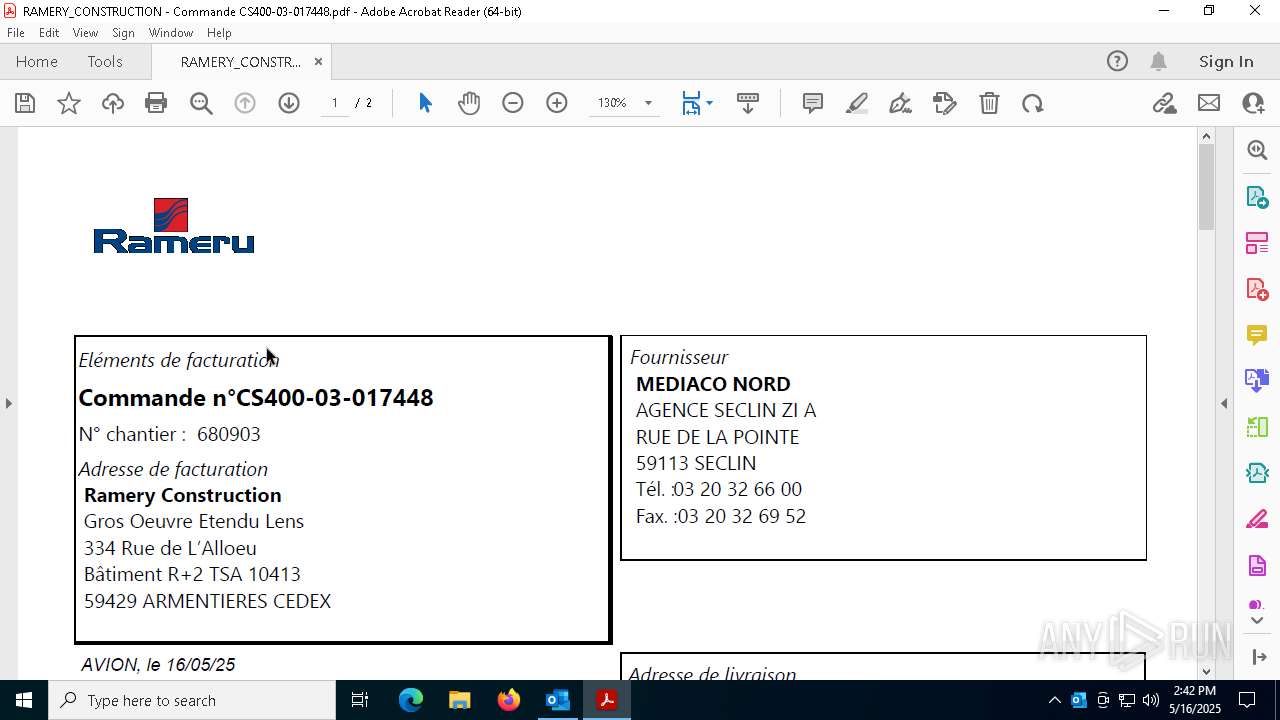Expand the left navigation pane
1280x720 pixels.
click(x=8, y=404)
